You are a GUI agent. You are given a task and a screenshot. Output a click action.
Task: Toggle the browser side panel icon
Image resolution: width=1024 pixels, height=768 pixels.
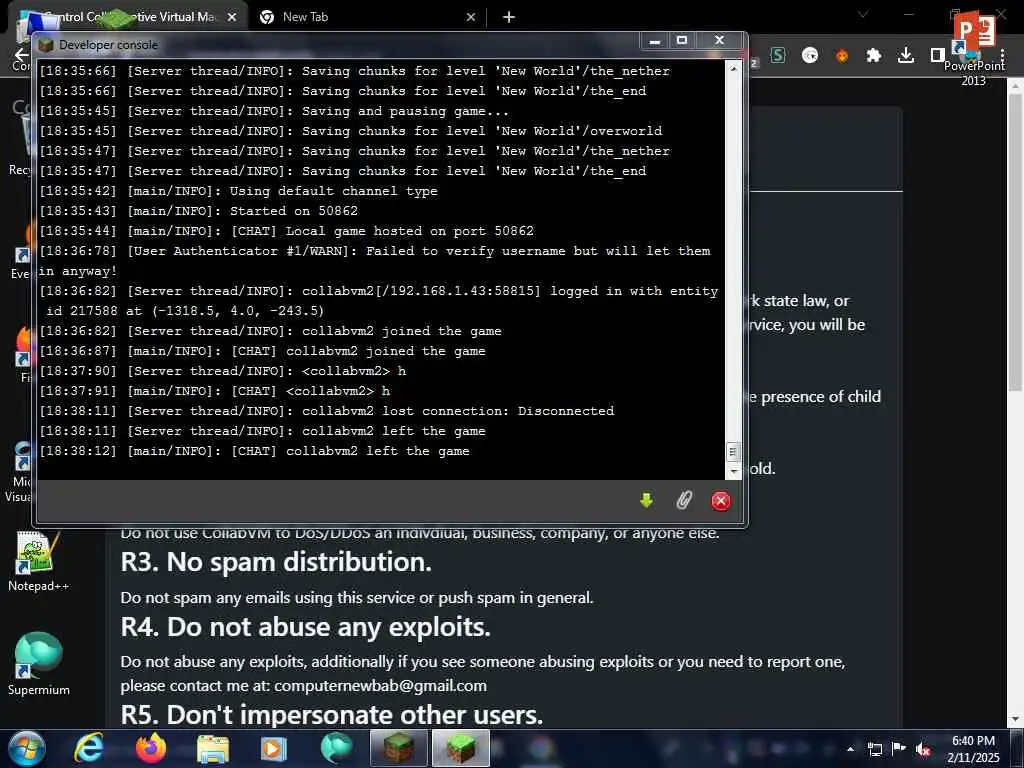click(x=938, y=56)
